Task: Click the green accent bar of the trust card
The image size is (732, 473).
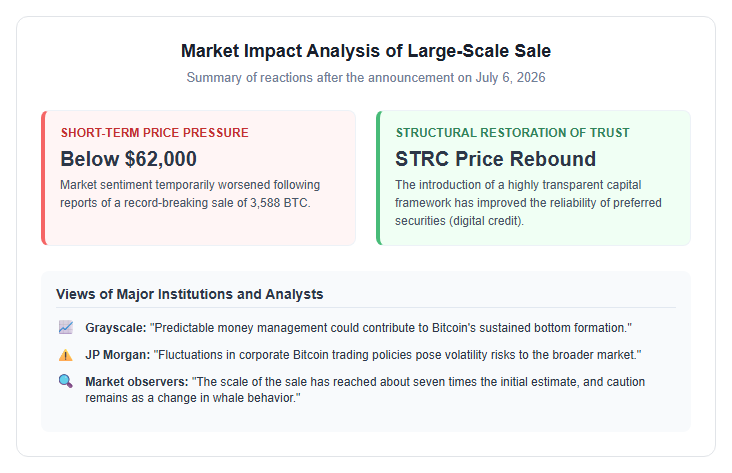Action: 379,178
